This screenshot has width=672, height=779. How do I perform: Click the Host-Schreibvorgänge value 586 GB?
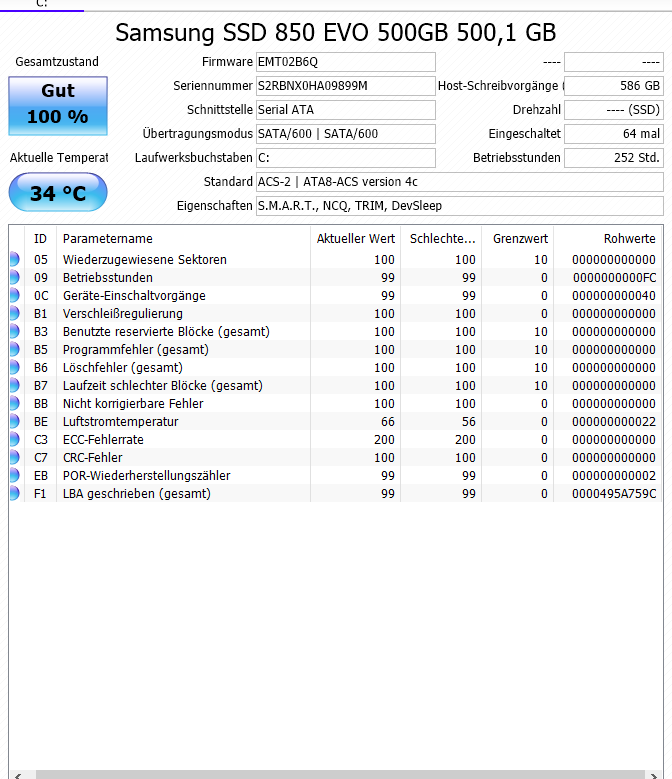[x=614, y=86]
